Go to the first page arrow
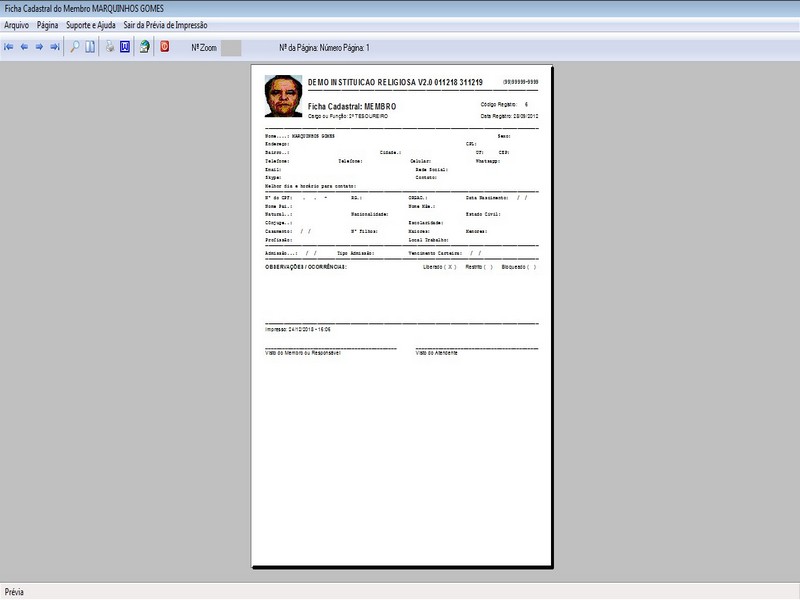Viewport: 800px width, 600px height. tap(9, 47)
